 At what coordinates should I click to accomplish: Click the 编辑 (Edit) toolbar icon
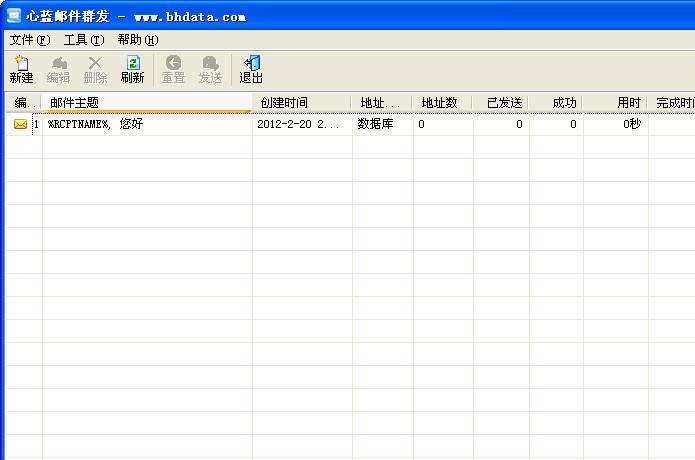58,69
